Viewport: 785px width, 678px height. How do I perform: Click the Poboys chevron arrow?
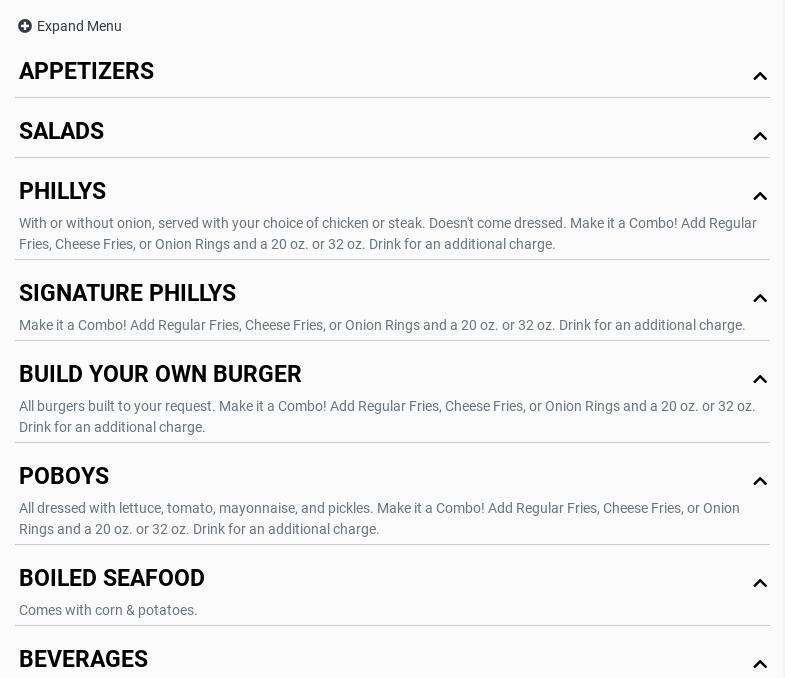click(x=760, y=481)
